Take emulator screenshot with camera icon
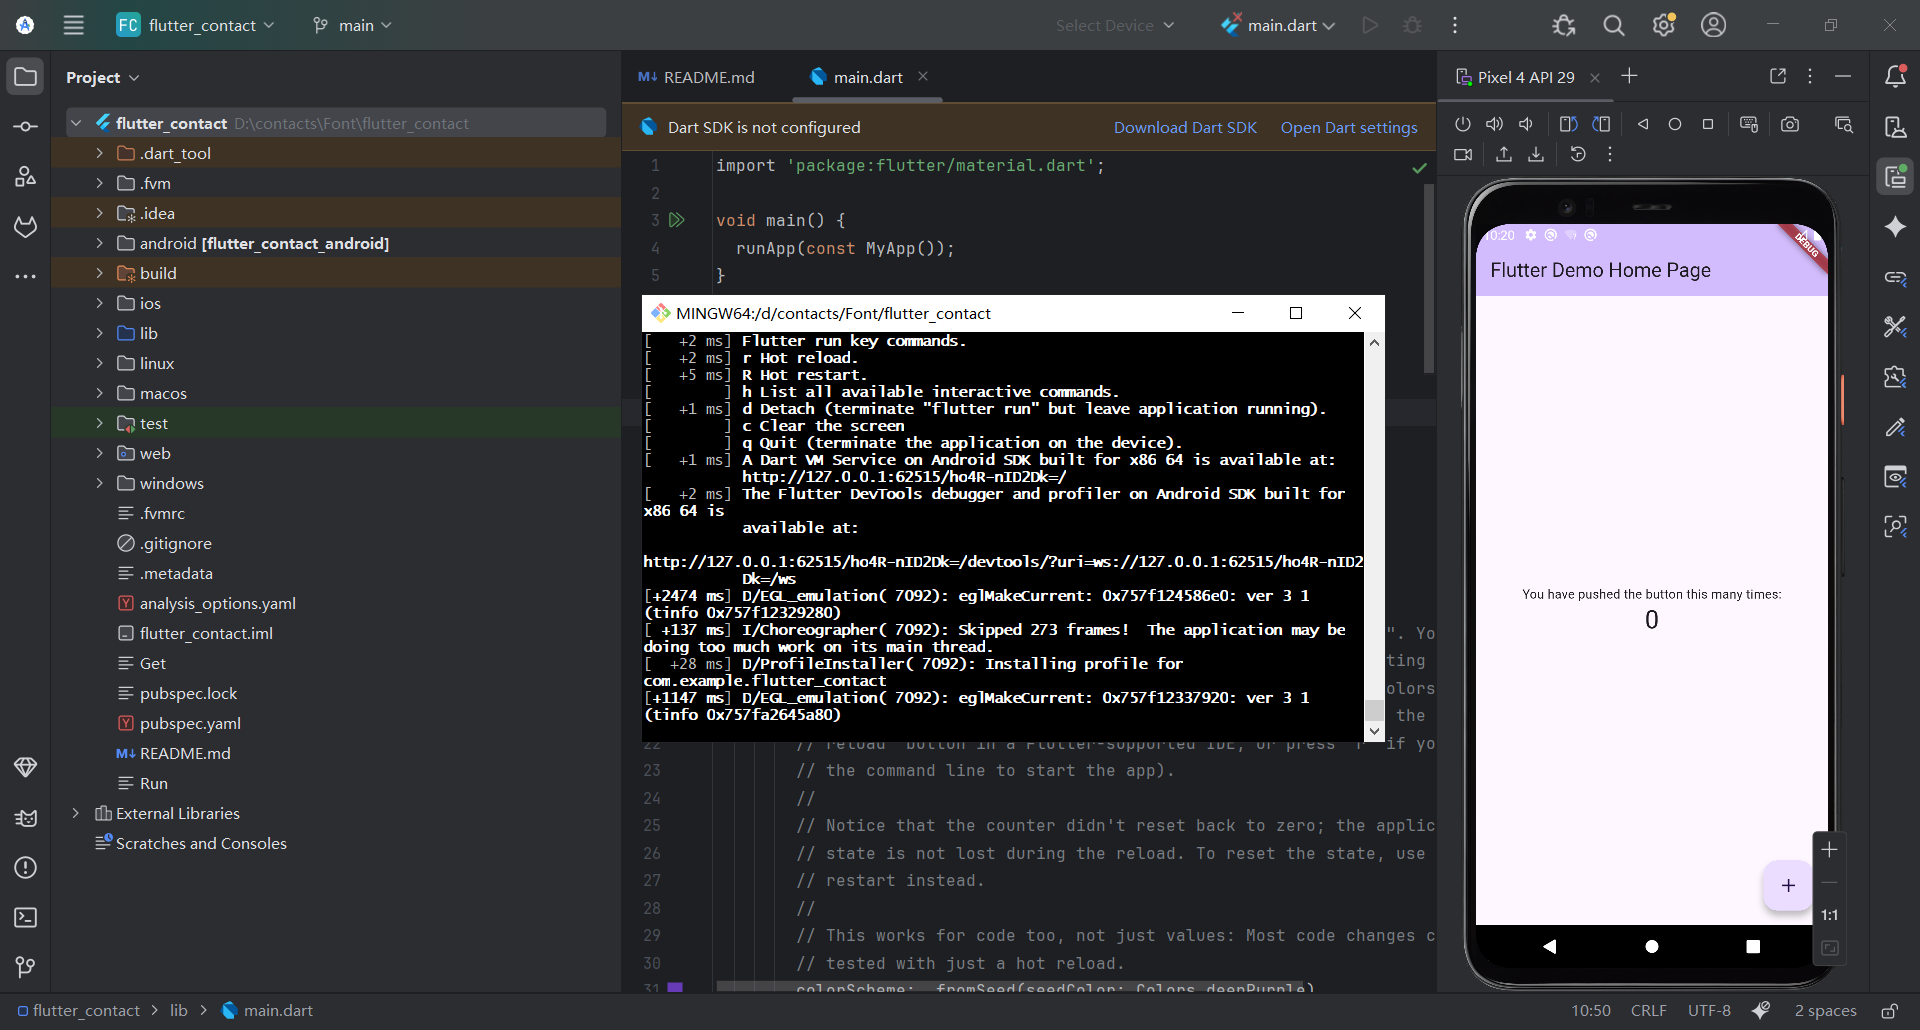This screenshot has width=1920, height=1030. pyautogui.click(x=1790, y=124)
